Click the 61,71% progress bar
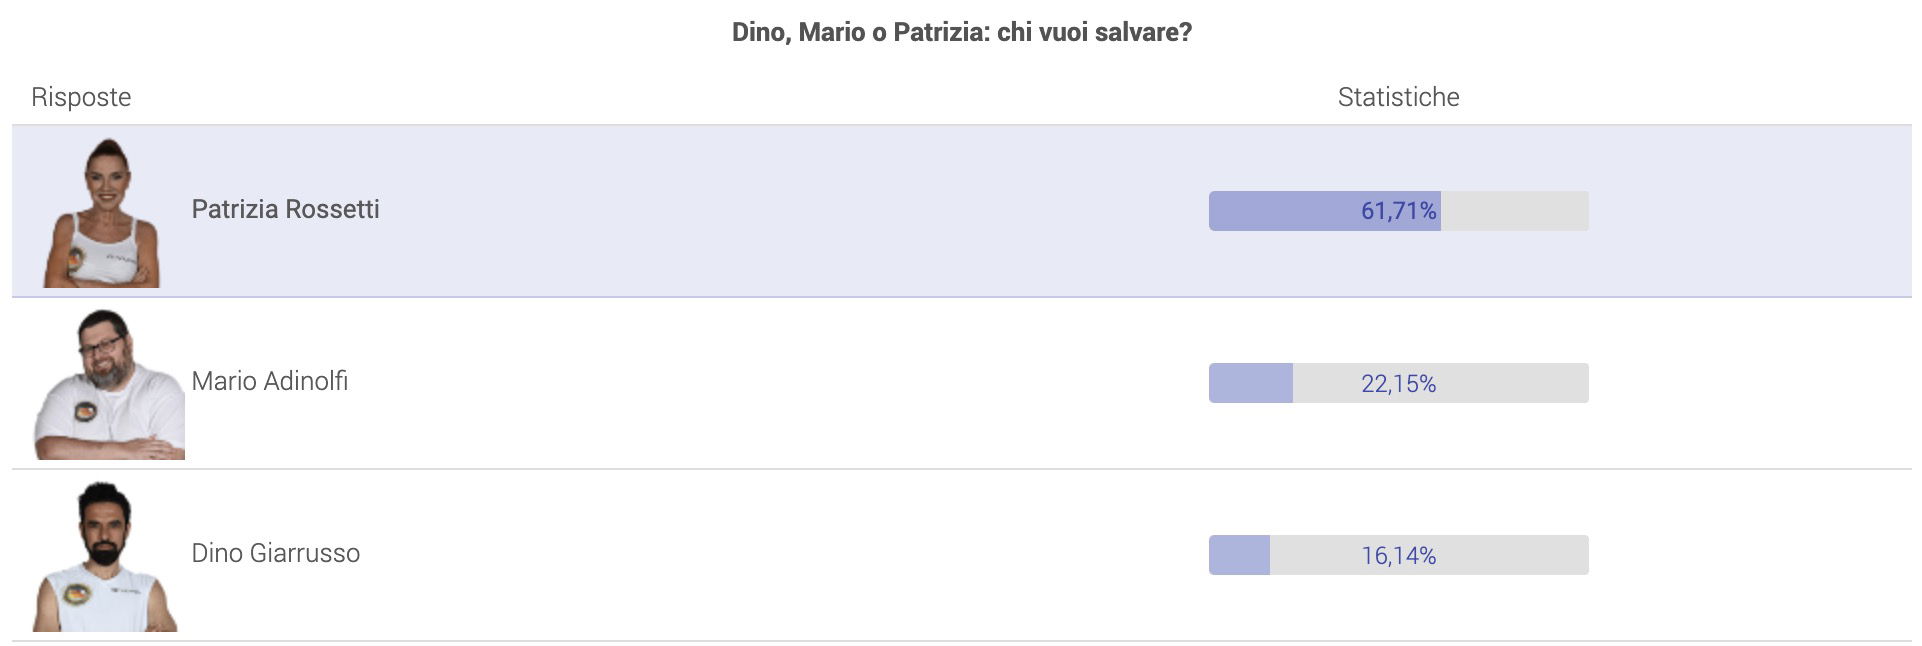1922x646 pixels. [1398, 211]
